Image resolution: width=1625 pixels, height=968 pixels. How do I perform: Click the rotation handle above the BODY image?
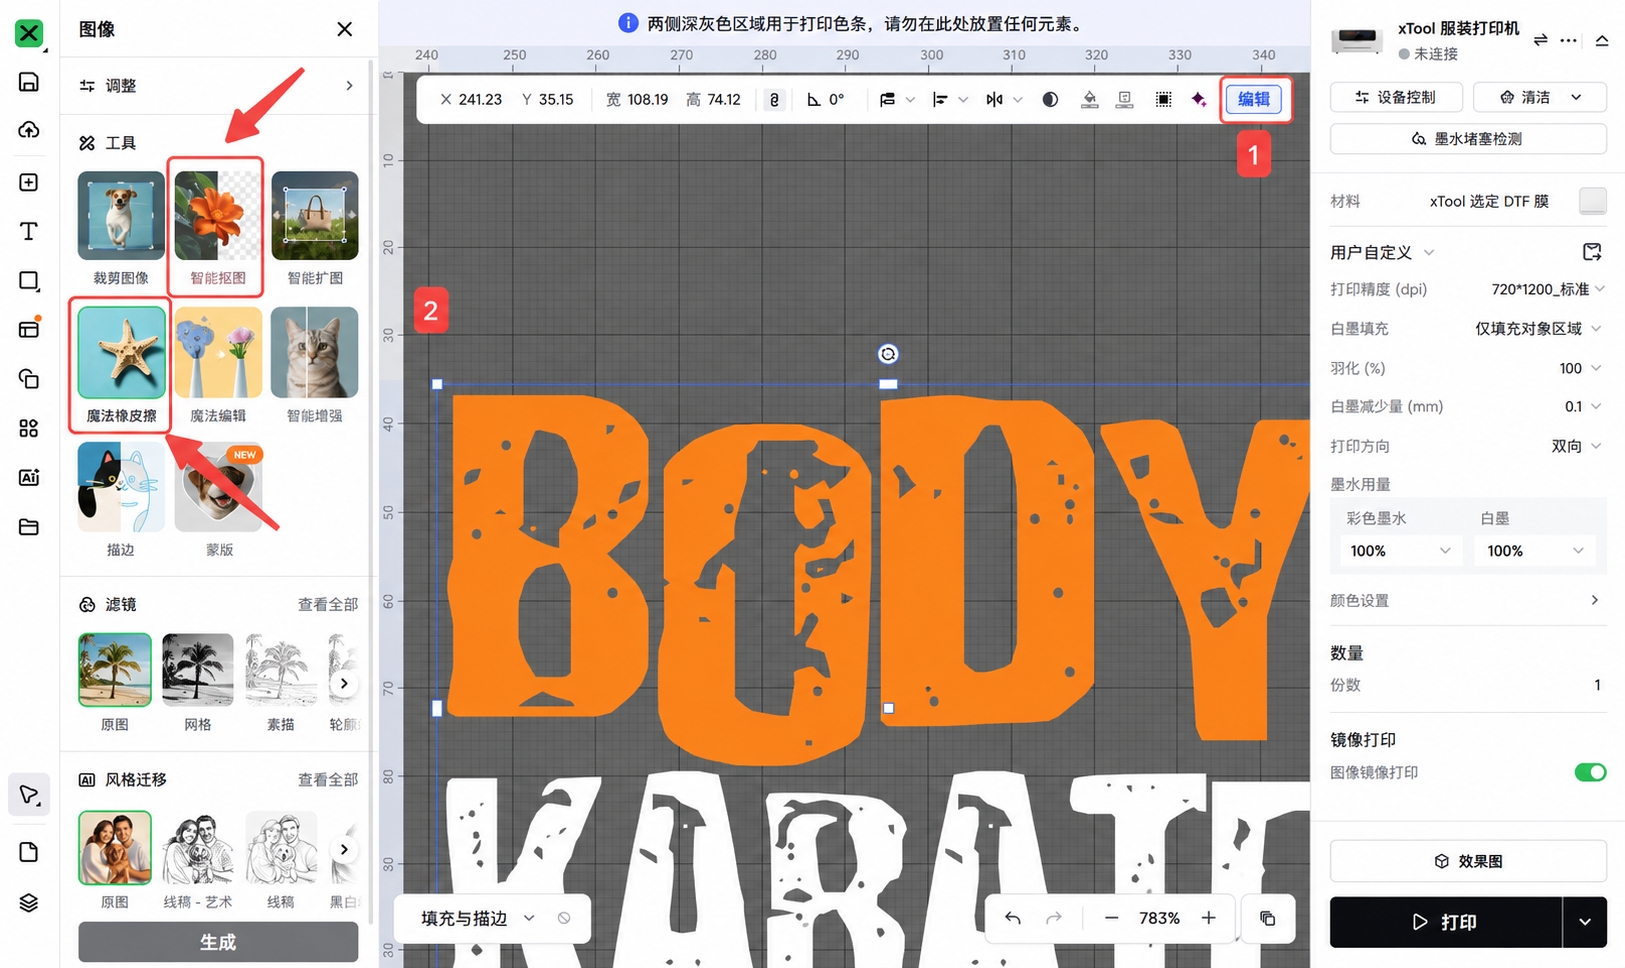[x=888, y=354]
